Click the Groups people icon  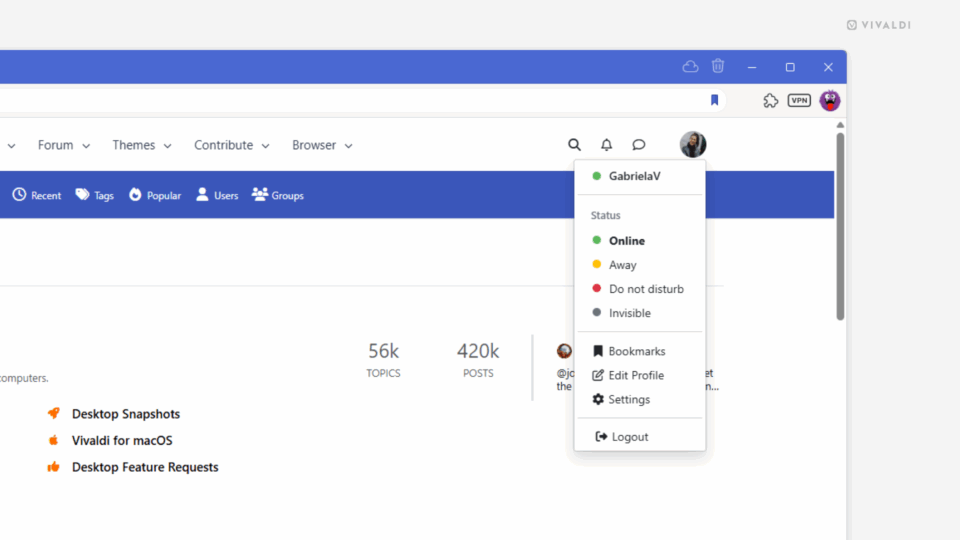coord(260,195)
